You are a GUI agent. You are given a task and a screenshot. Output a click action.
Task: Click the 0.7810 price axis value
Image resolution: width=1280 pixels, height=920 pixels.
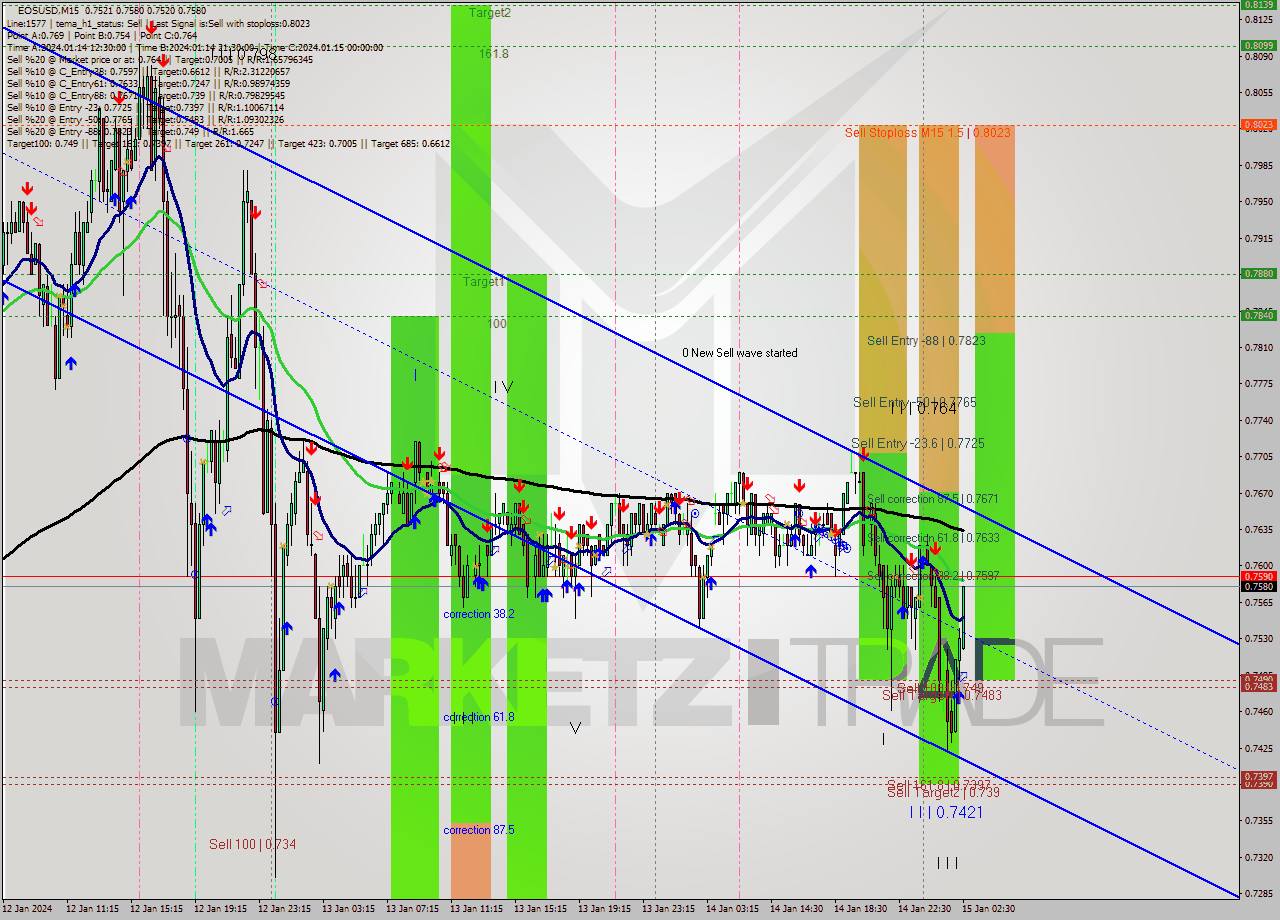tap(1259, 348)
